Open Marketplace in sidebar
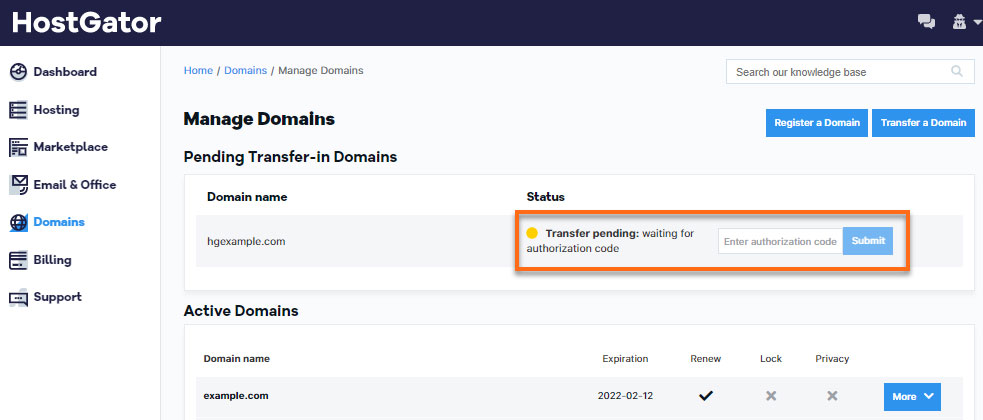Viewport: 983px width, 420px height. pyautogui.click(x=71, y=147)
